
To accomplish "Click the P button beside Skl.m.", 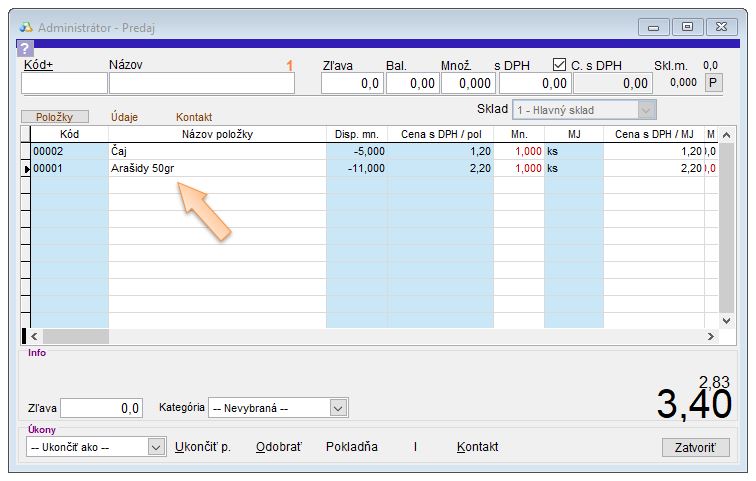I will point(714,83).
